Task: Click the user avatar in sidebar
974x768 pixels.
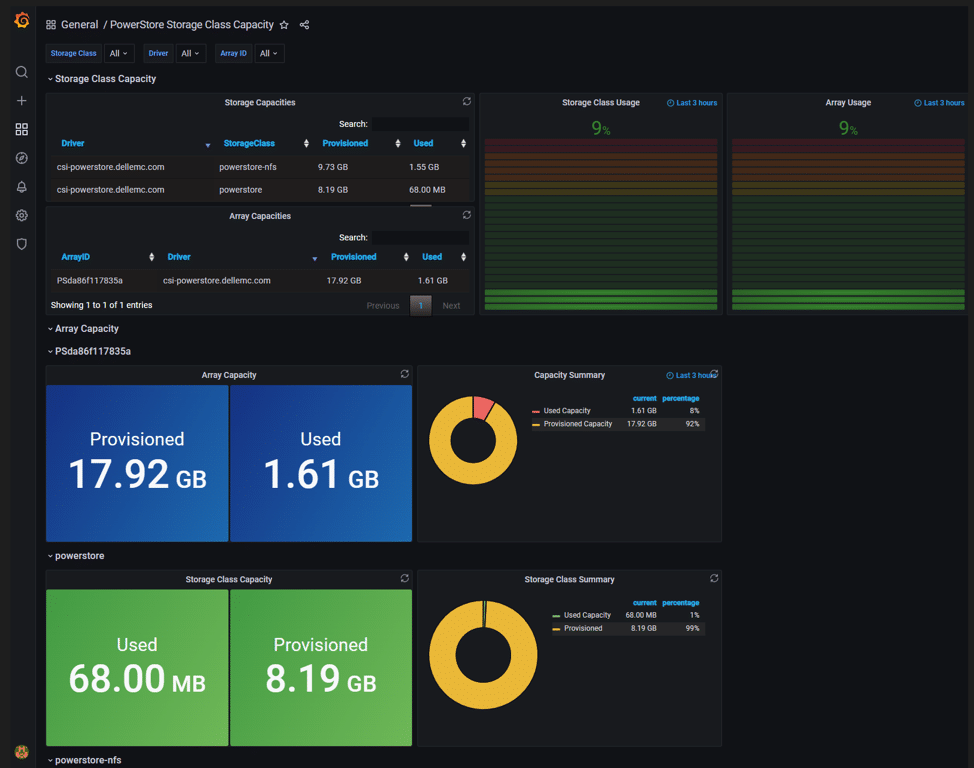Action: coord(22,752)
